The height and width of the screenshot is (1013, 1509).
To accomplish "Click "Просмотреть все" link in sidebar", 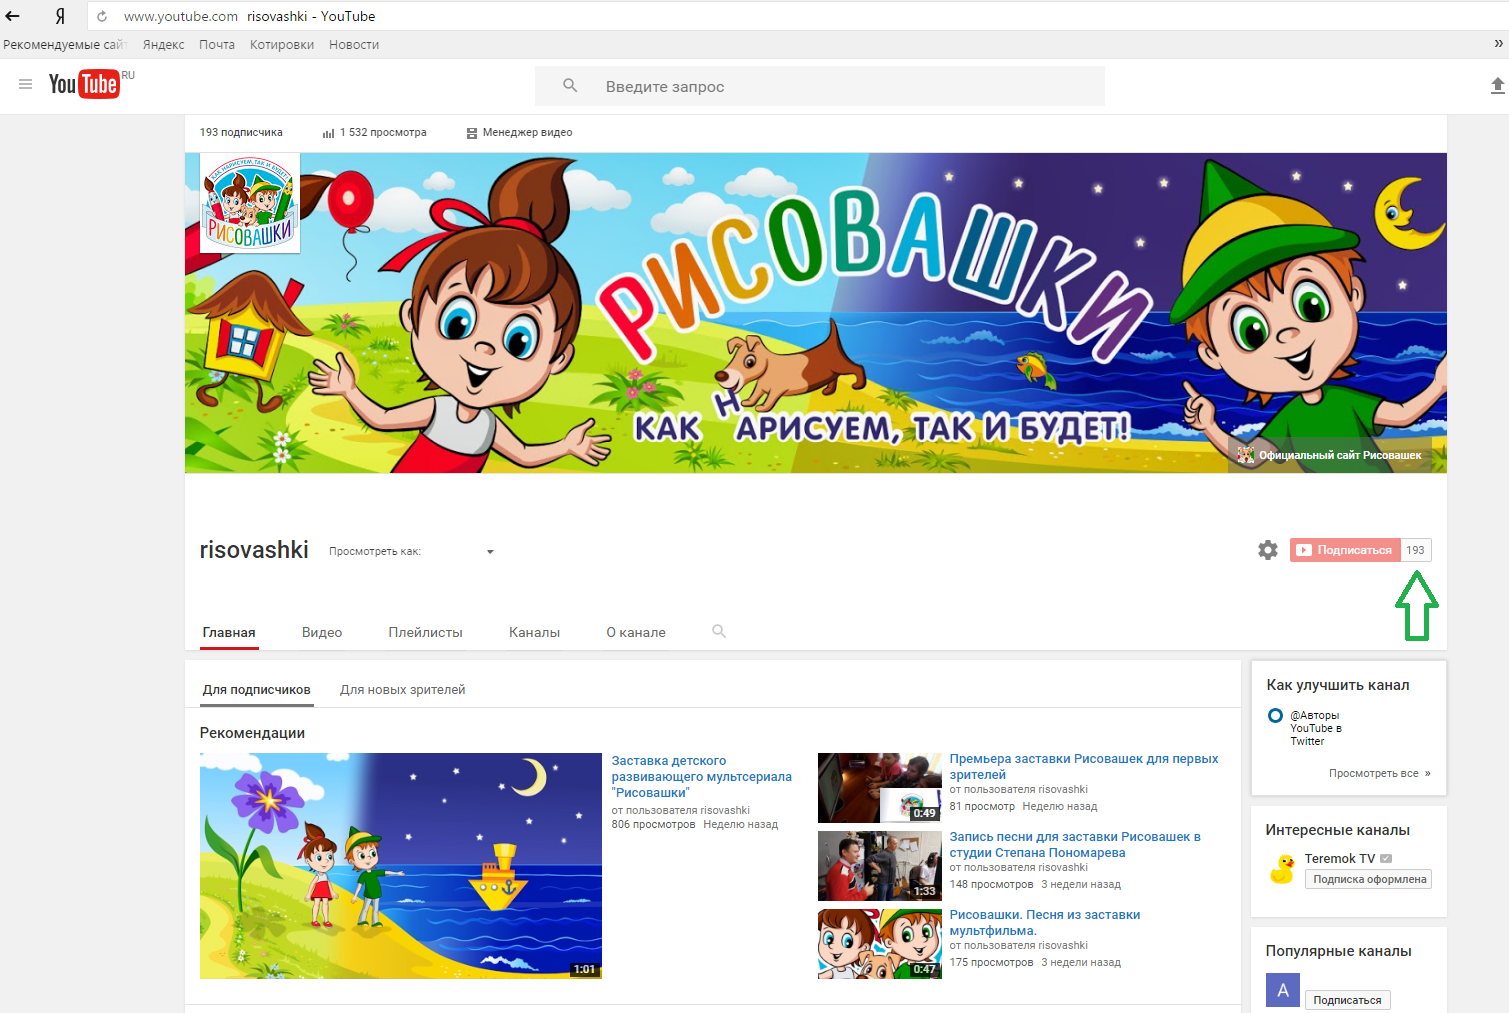I will coord(1379,773).
